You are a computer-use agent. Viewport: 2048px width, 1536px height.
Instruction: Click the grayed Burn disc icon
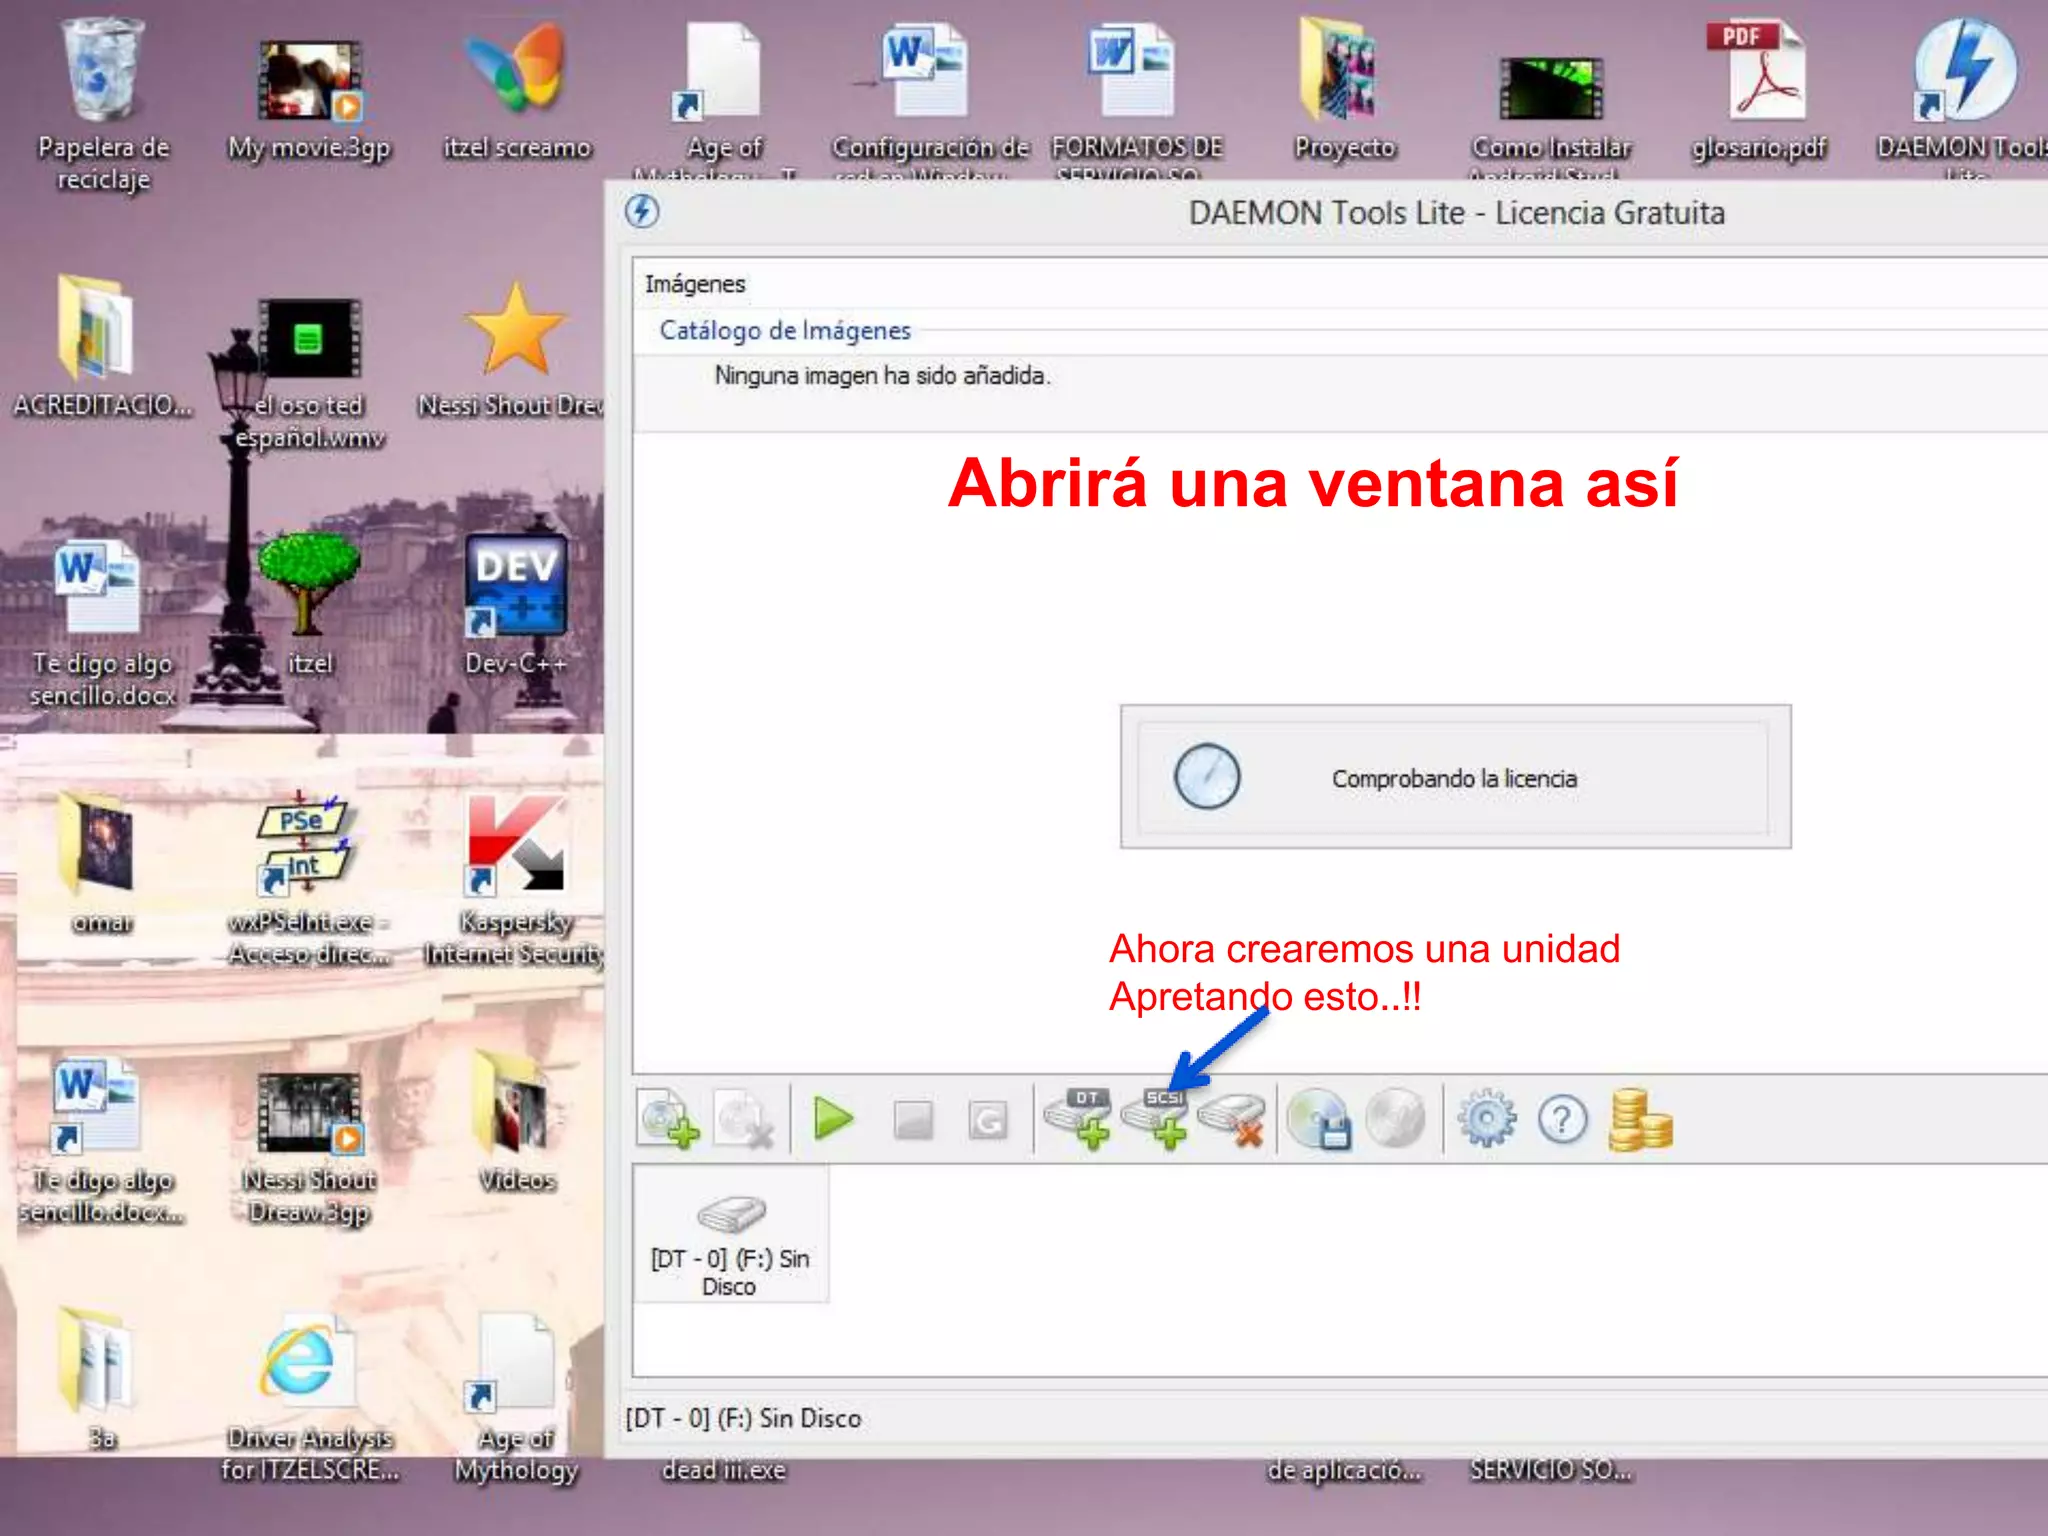point(1396,1119)
